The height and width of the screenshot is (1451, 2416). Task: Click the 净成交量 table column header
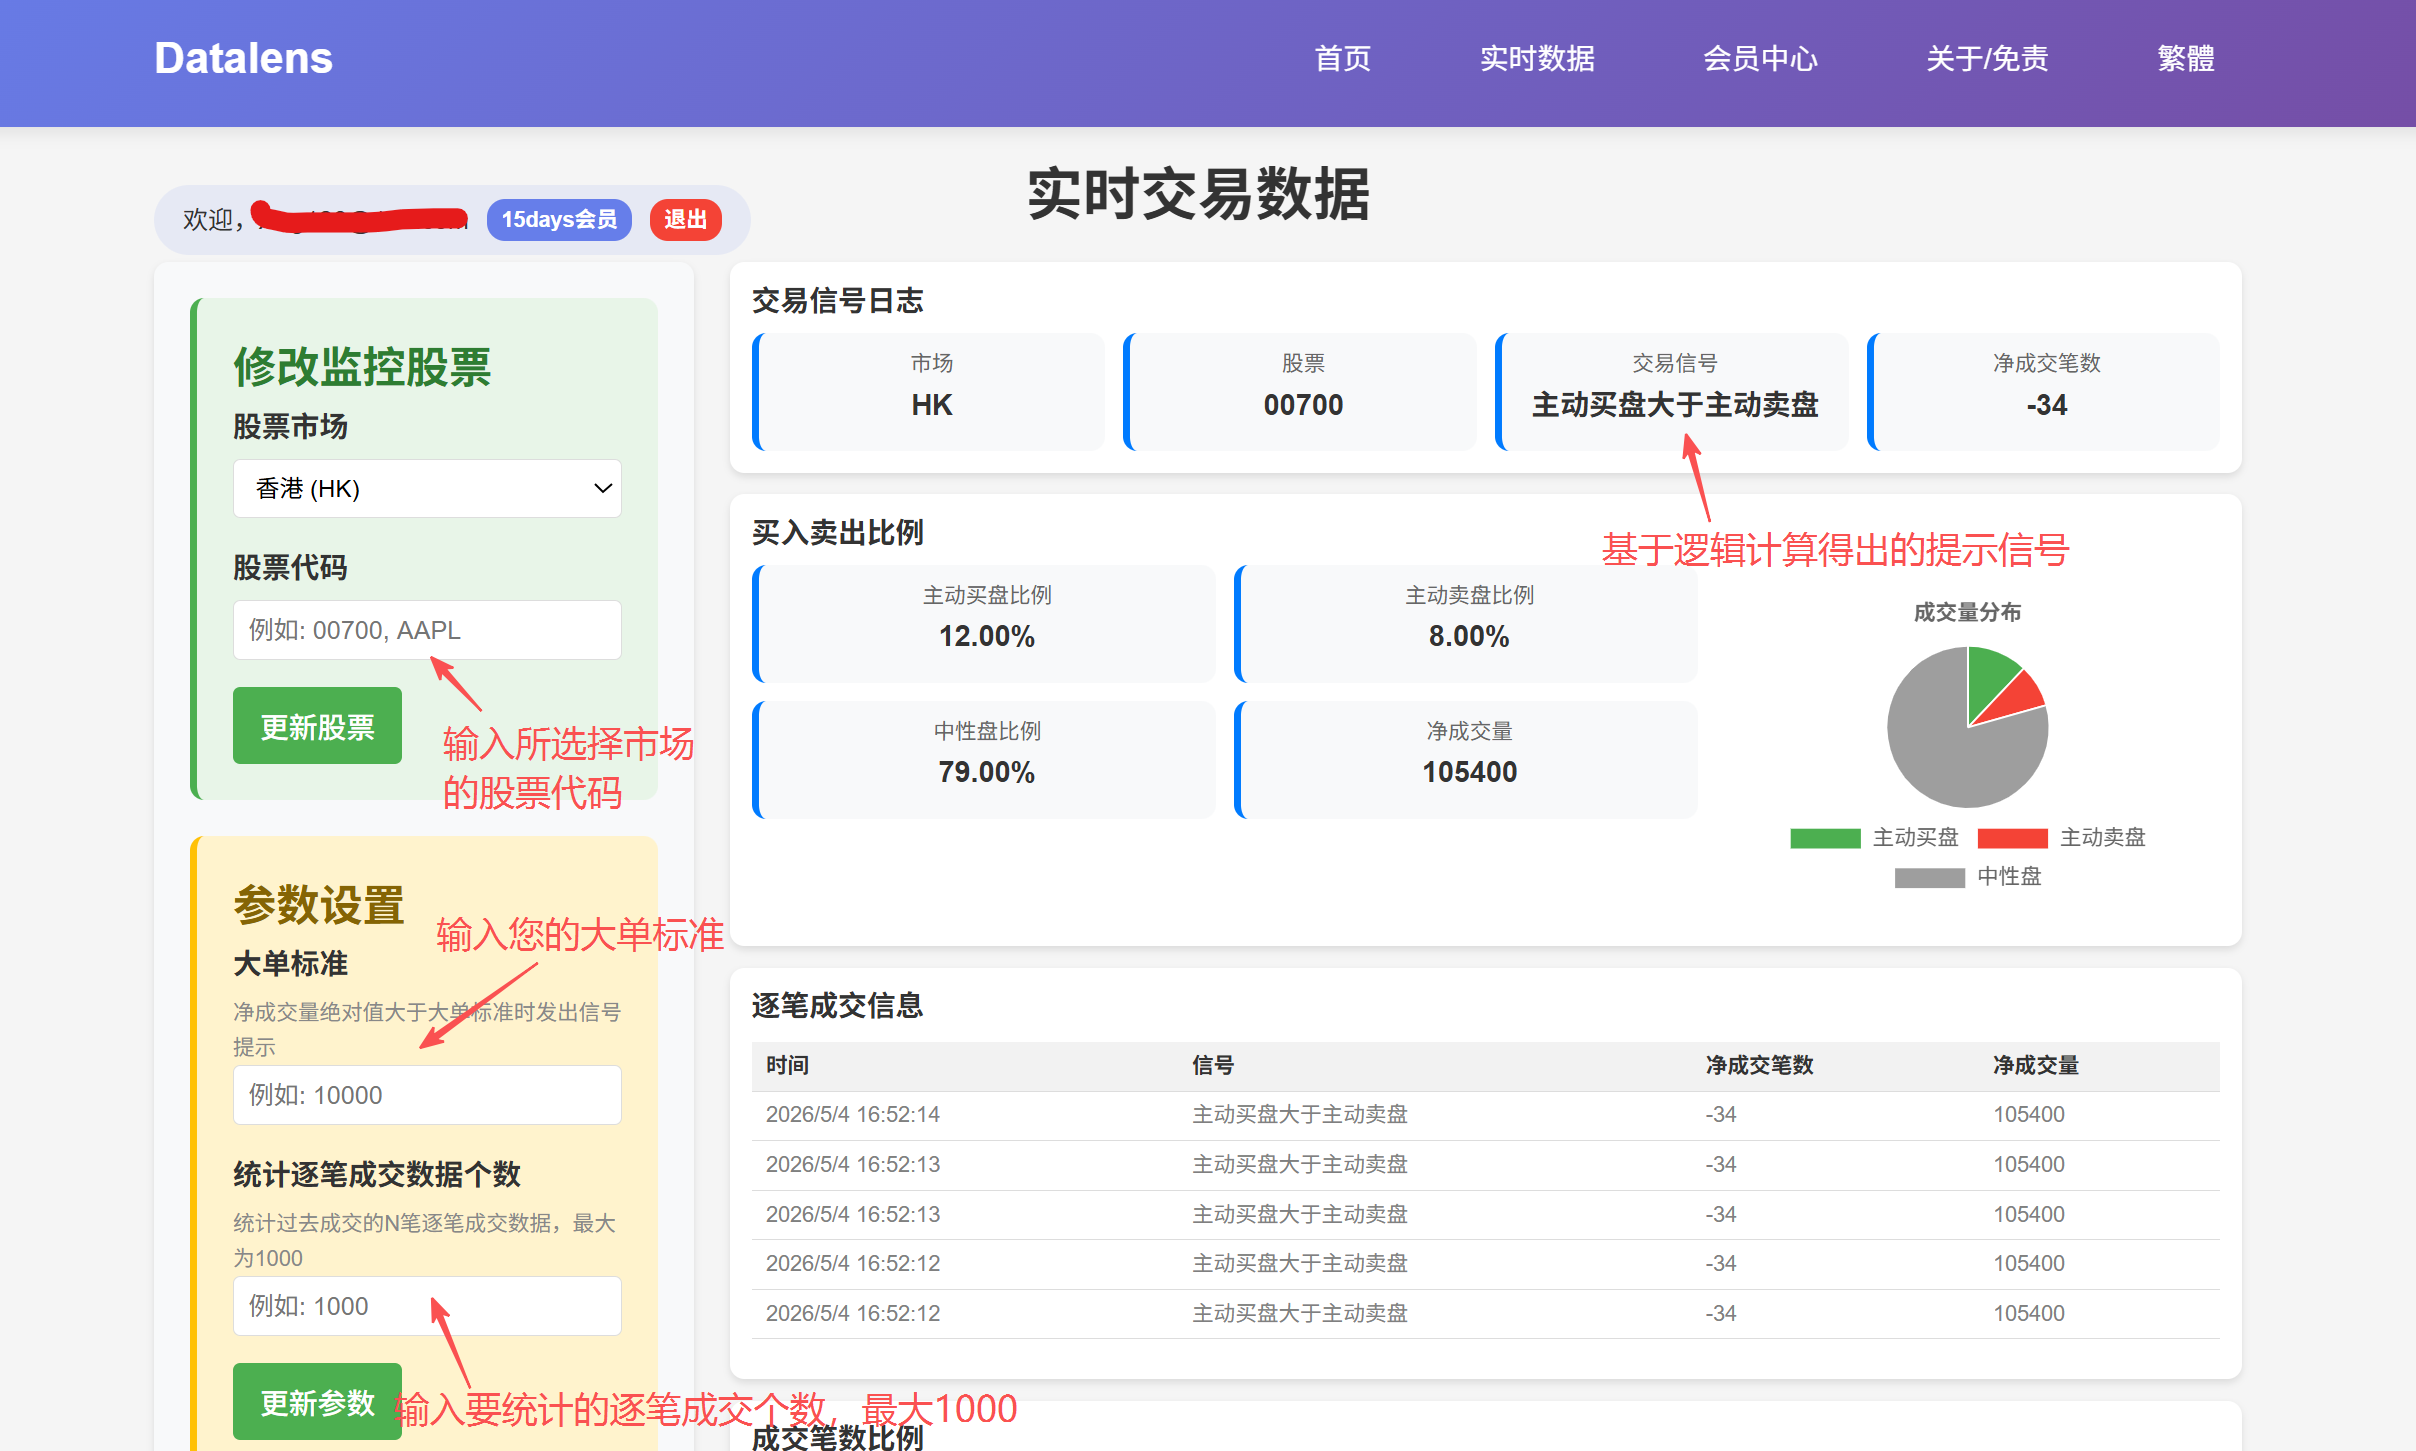[2036, 1066]
